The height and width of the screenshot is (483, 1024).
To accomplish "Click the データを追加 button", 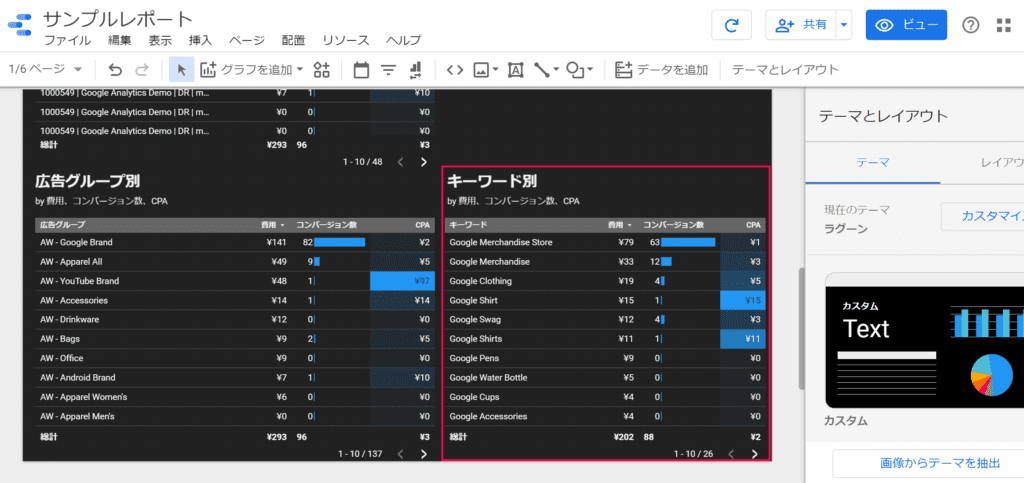I will tap(662, 70).
